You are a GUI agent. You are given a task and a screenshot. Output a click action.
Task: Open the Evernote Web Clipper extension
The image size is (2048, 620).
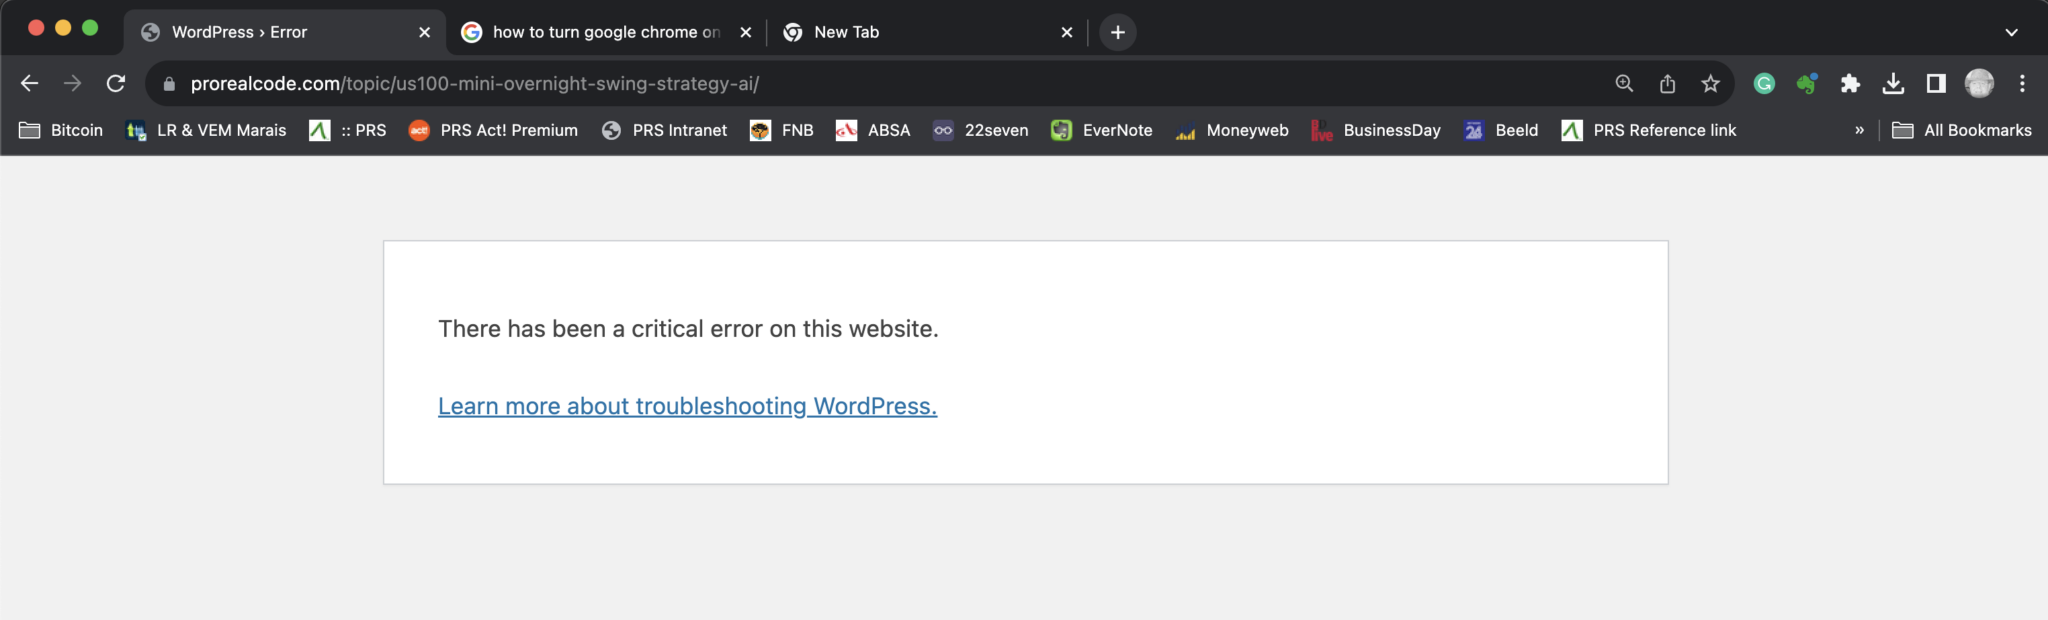pos(1806,84)
